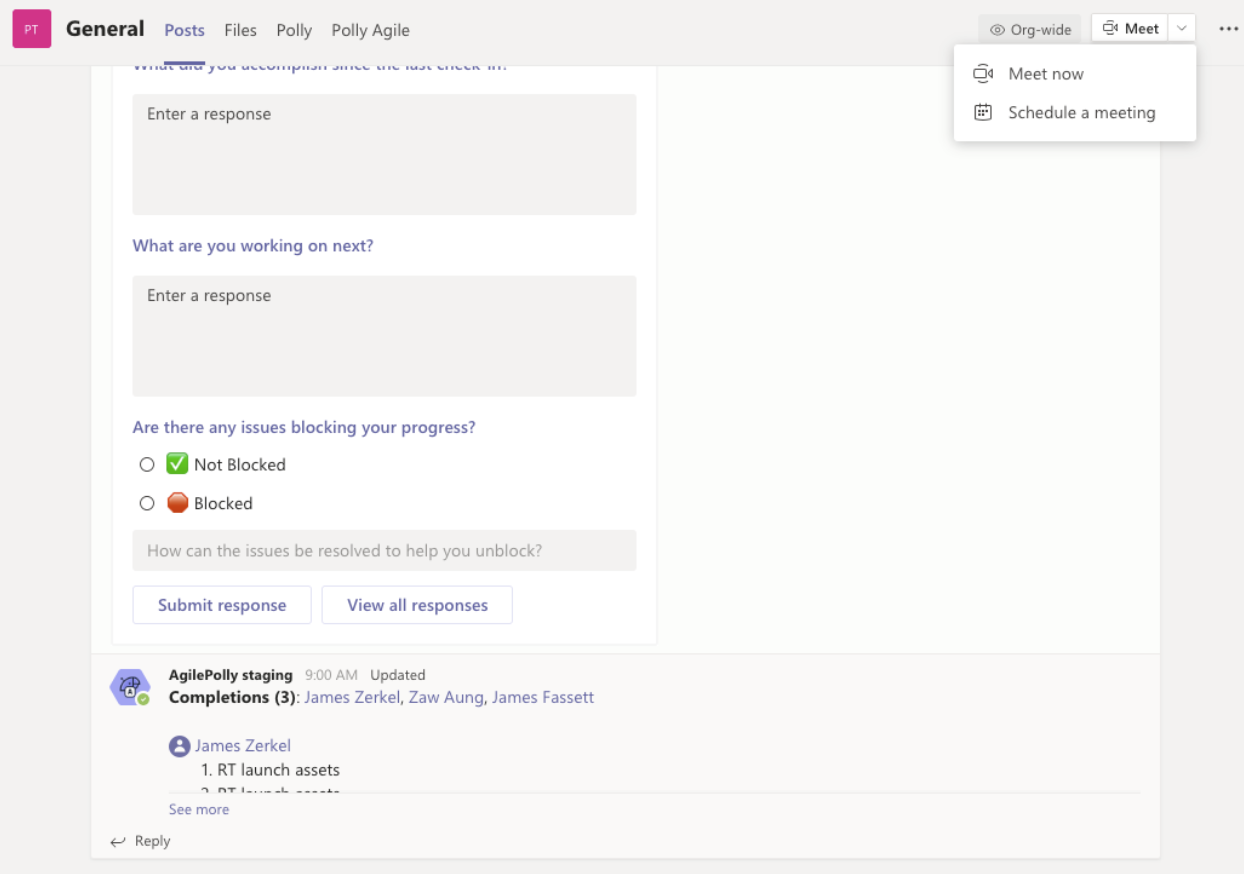1244x874 pixels.
Task: Open Zaw Aung link in Completions
Action: [446, 698]
